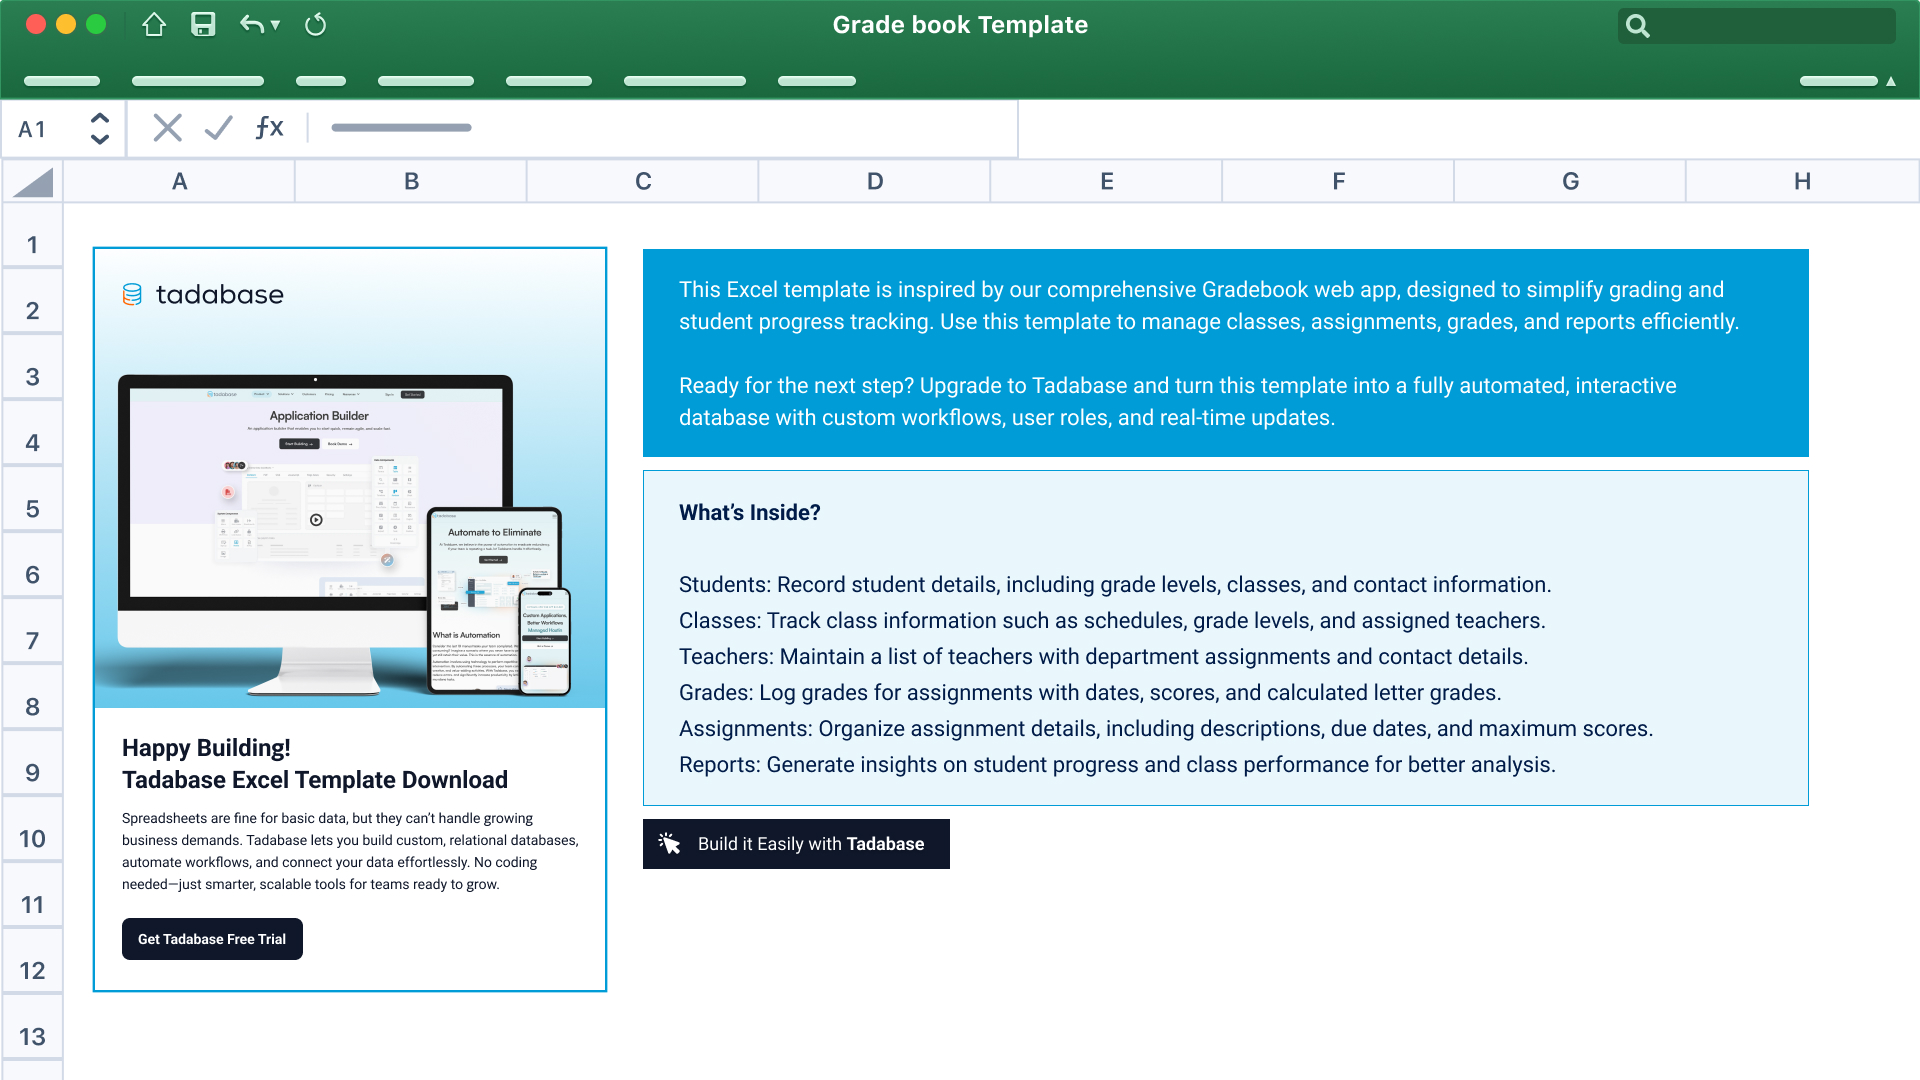Click the Grade book Template window title
Image resolution: width=1920 pixels, height=1080 pixels.
(x=960, y=25)
